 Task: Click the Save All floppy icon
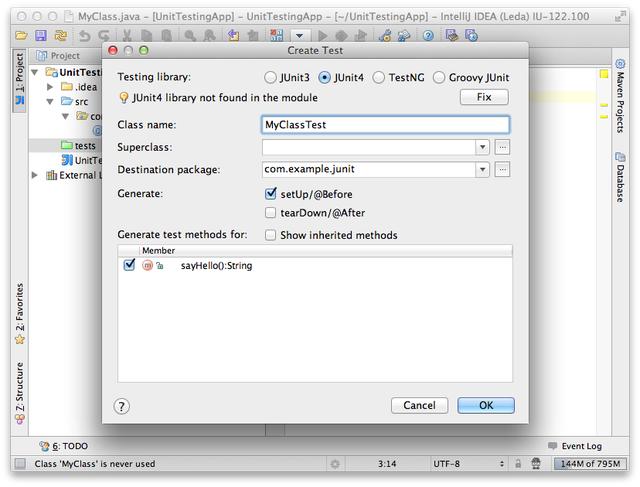(40, 36)
